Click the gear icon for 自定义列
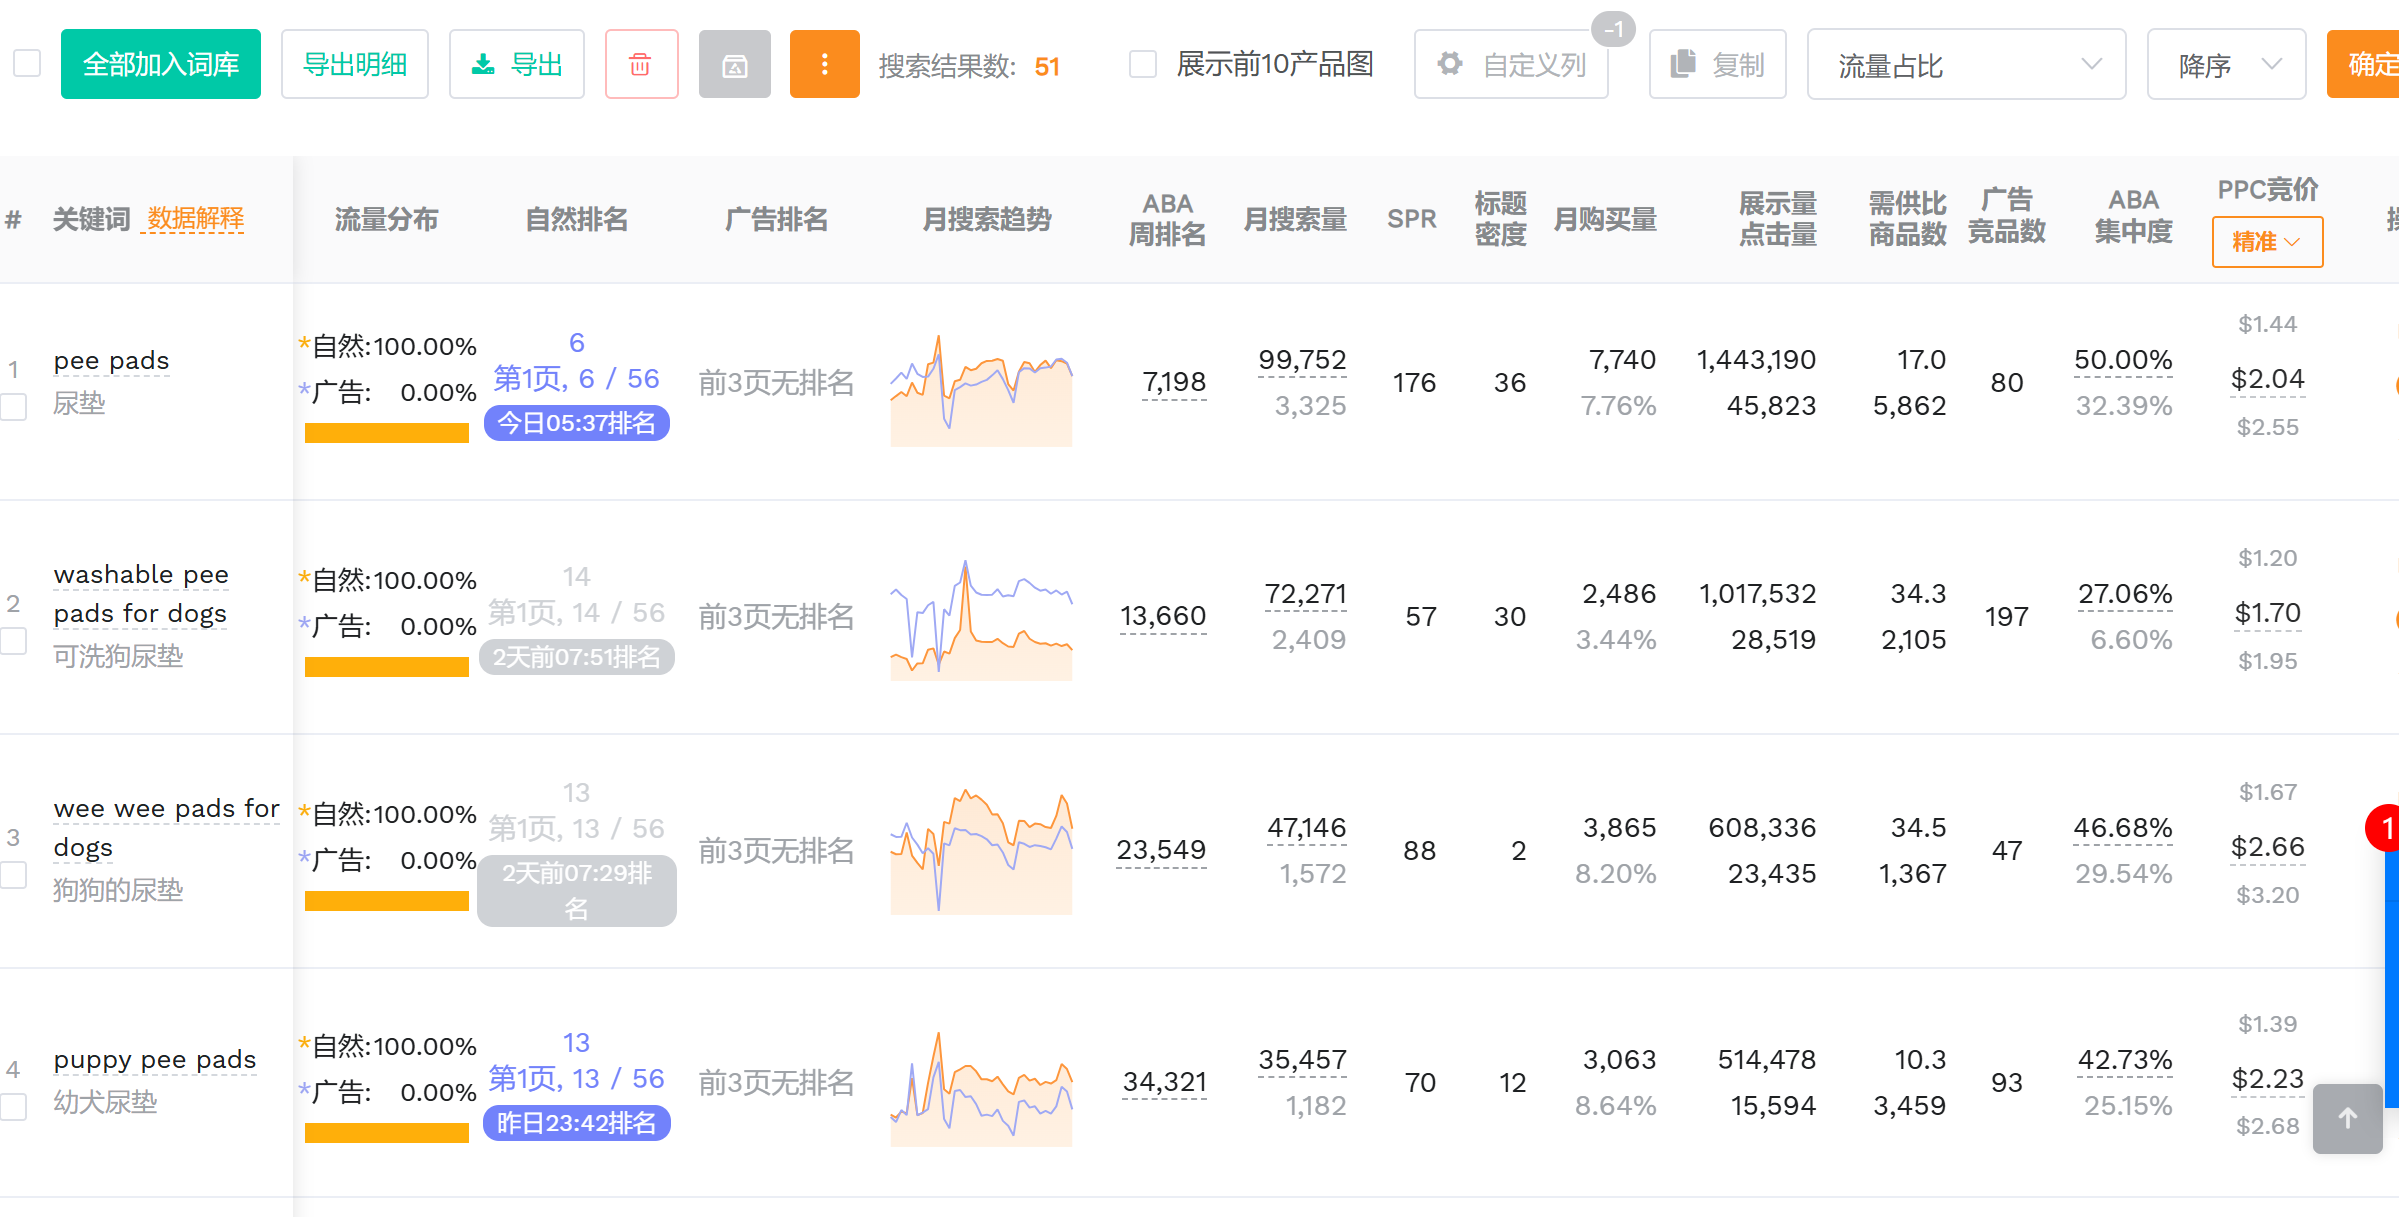2399x1217 pixels. 1450,65
